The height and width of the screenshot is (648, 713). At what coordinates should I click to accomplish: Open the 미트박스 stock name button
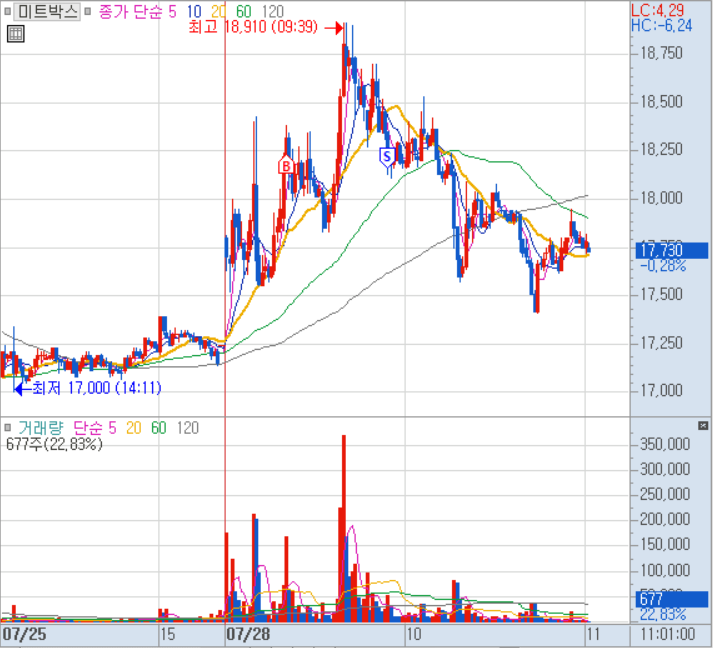tap(46, 12)
